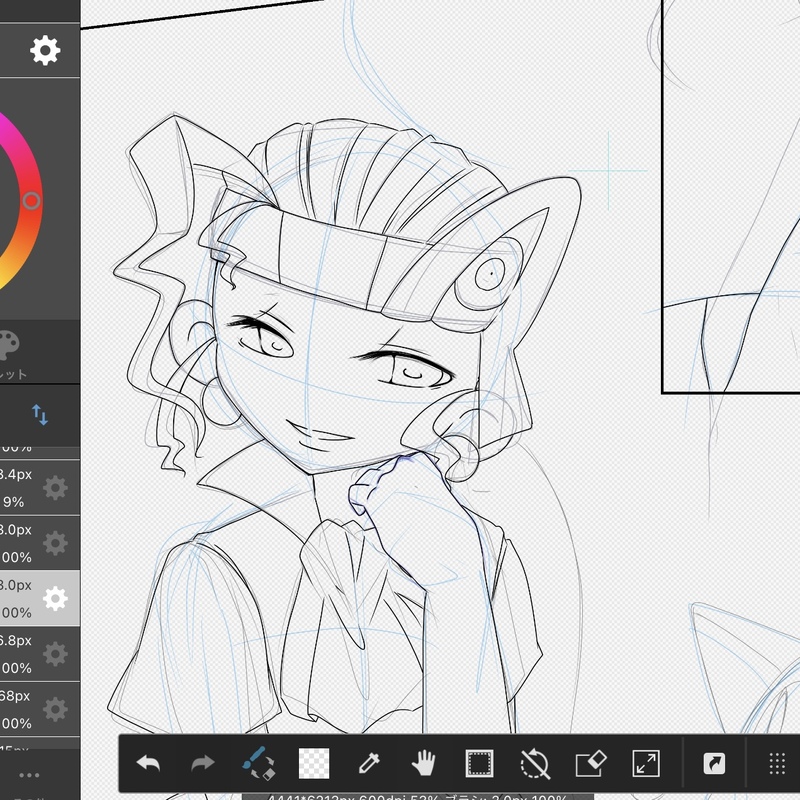The height and width of the screenshot is (800, 800).
Task: Open the dotted grid menu icon
Action: click(x=777, y=763)
